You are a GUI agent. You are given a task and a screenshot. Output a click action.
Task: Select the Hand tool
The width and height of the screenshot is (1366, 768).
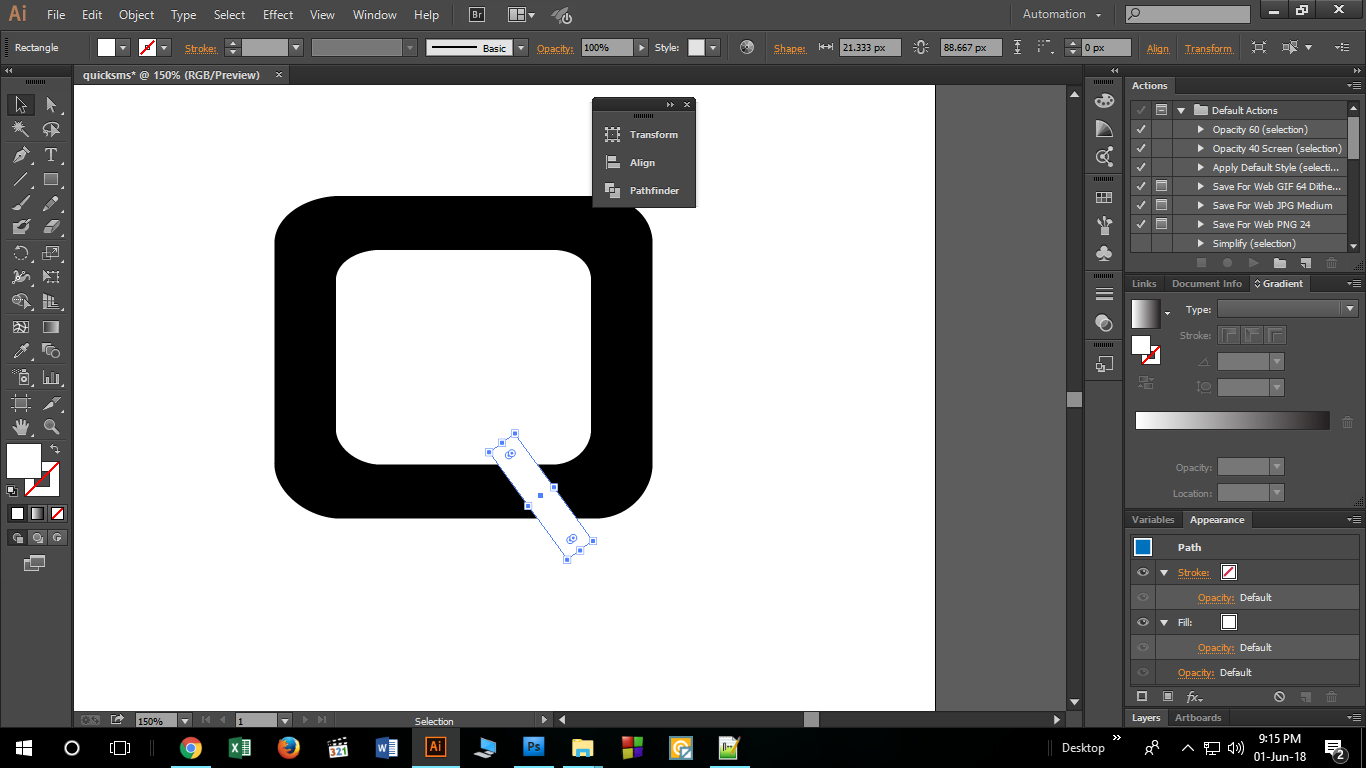(20, 428)
